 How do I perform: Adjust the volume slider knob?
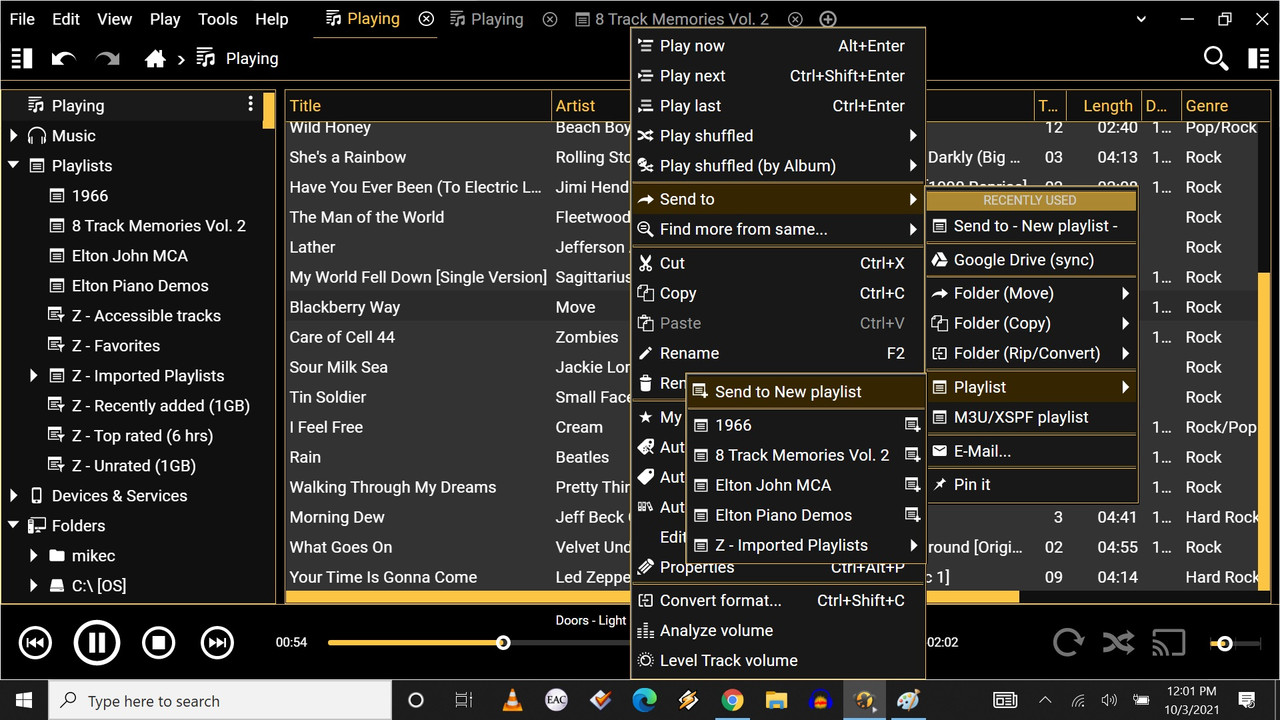coord(1224,643)
